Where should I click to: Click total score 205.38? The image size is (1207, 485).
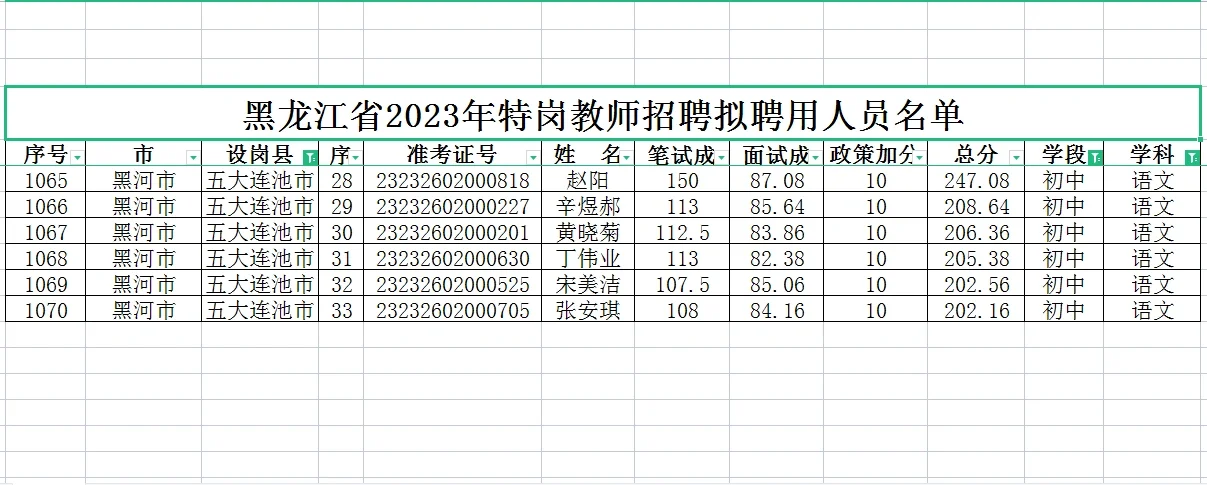coord(976,259)
